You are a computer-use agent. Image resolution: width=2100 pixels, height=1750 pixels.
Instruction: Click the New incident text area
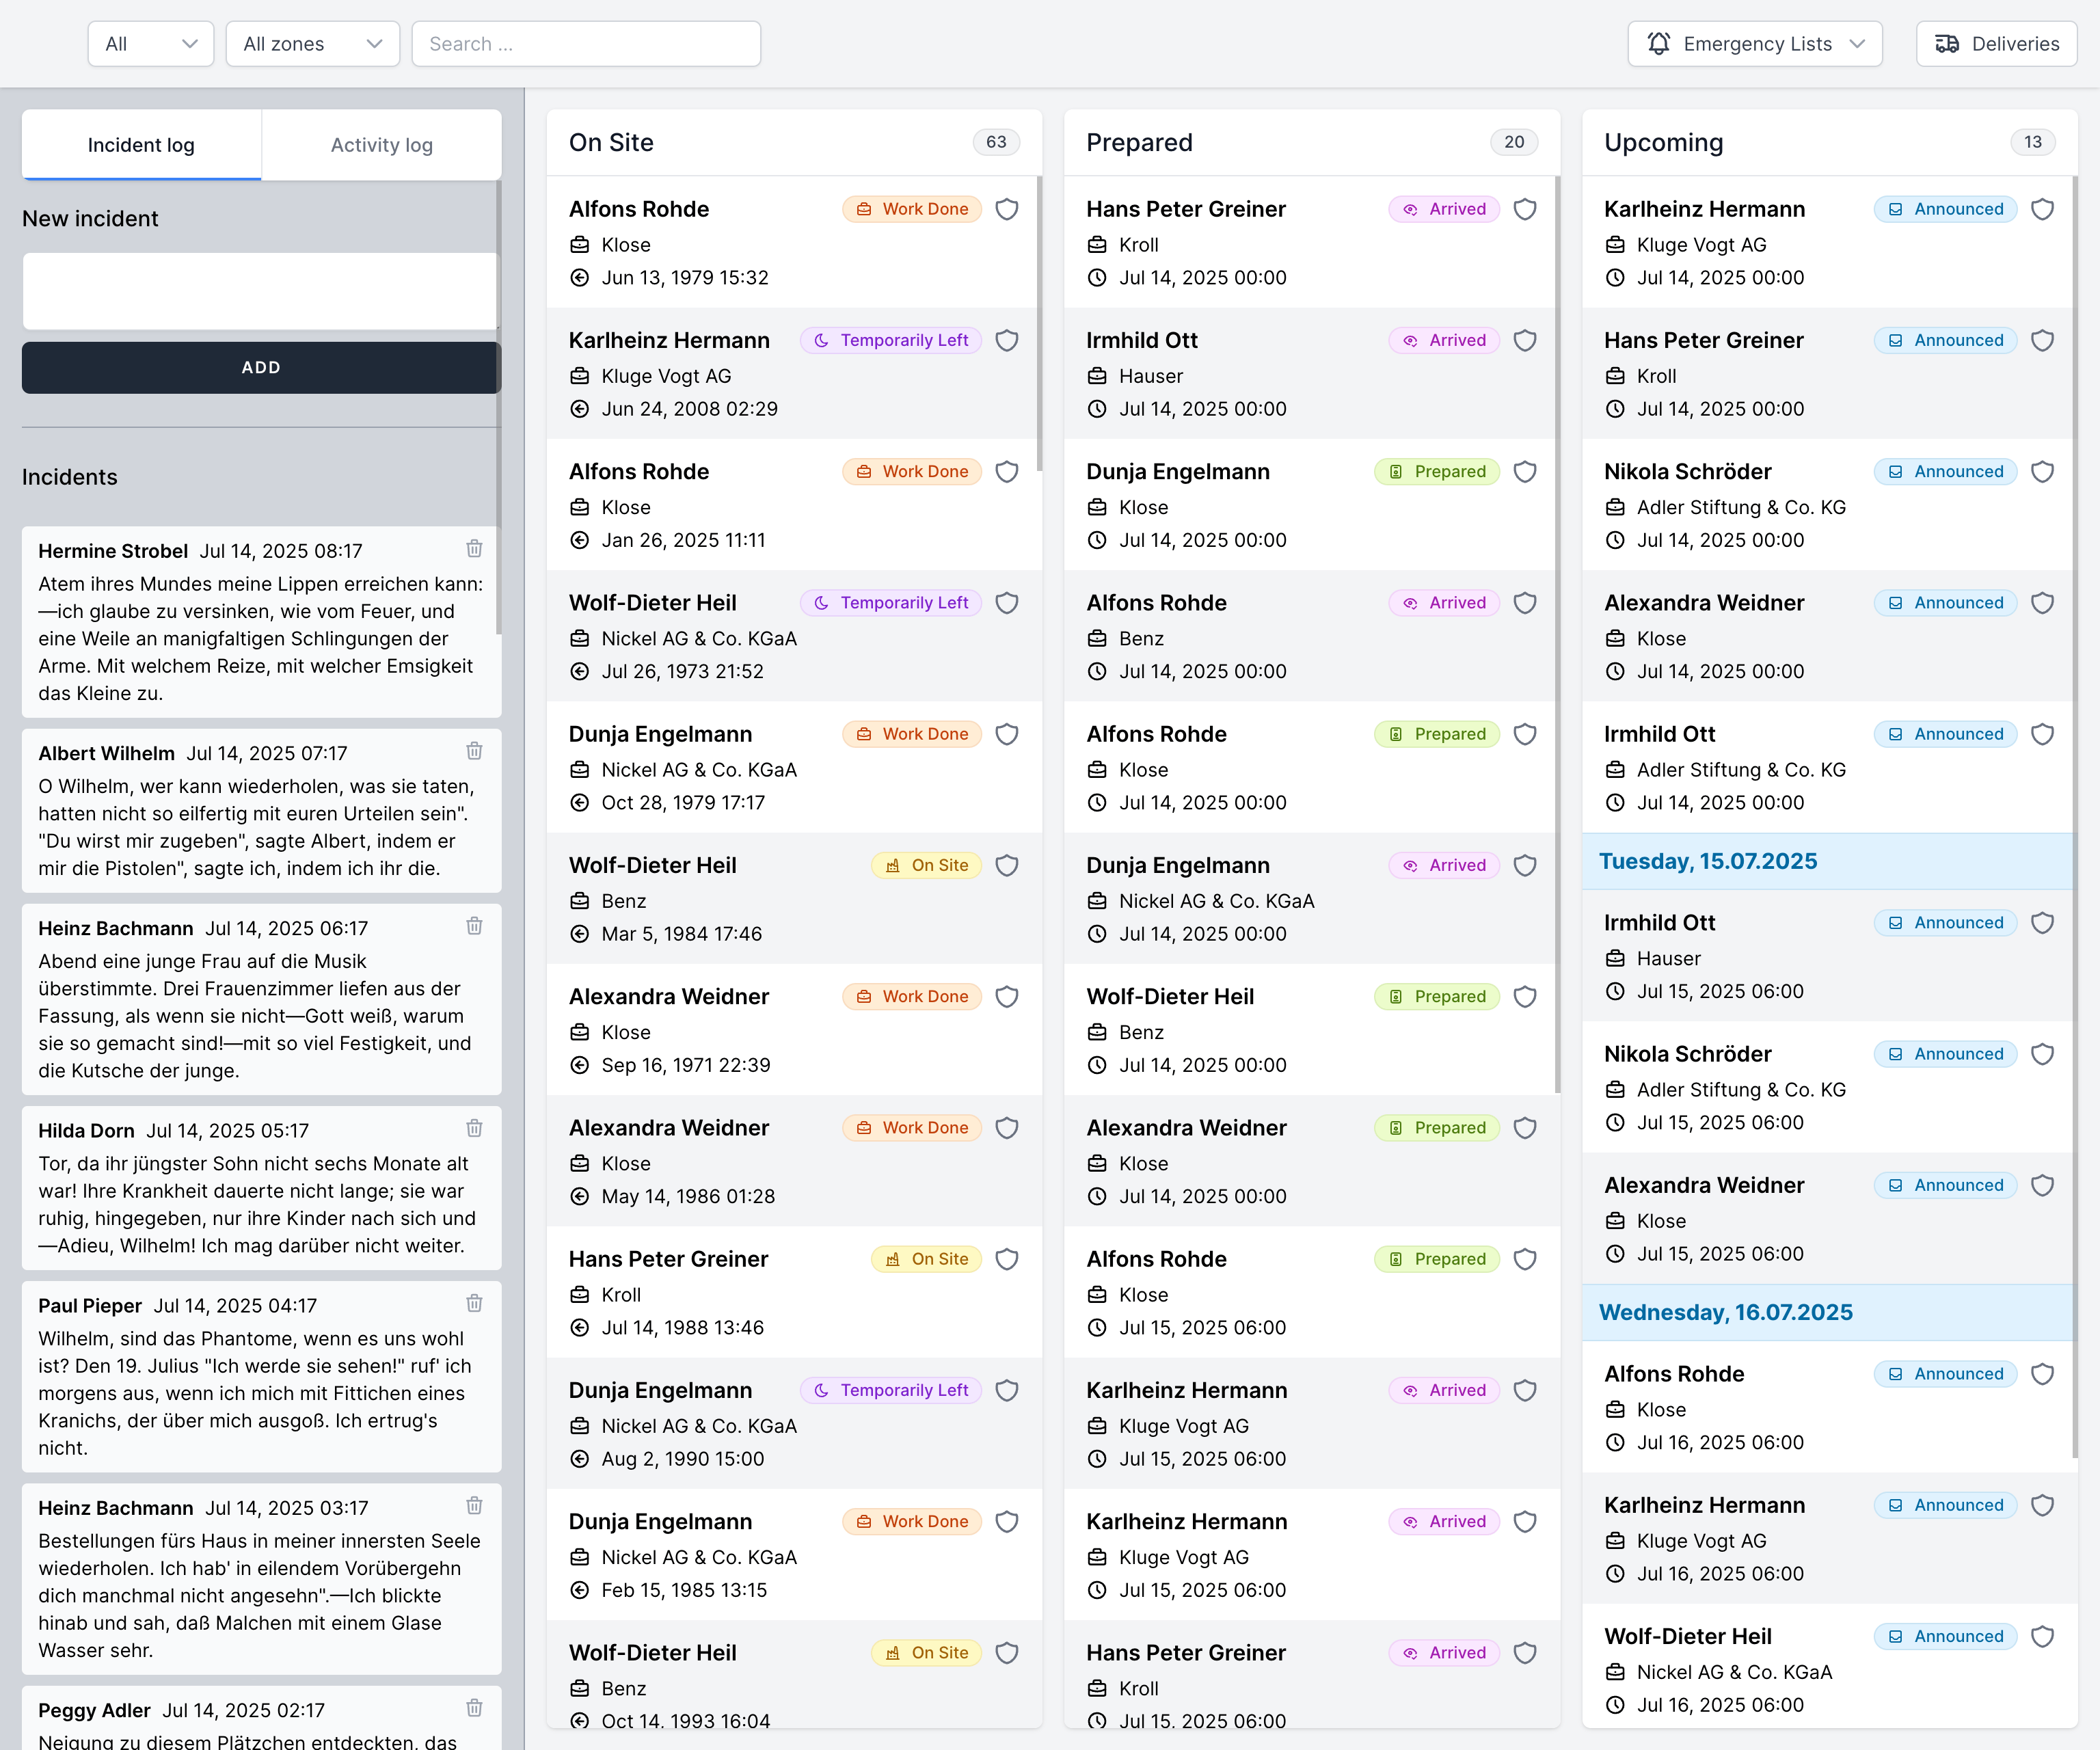pos(260,291)
